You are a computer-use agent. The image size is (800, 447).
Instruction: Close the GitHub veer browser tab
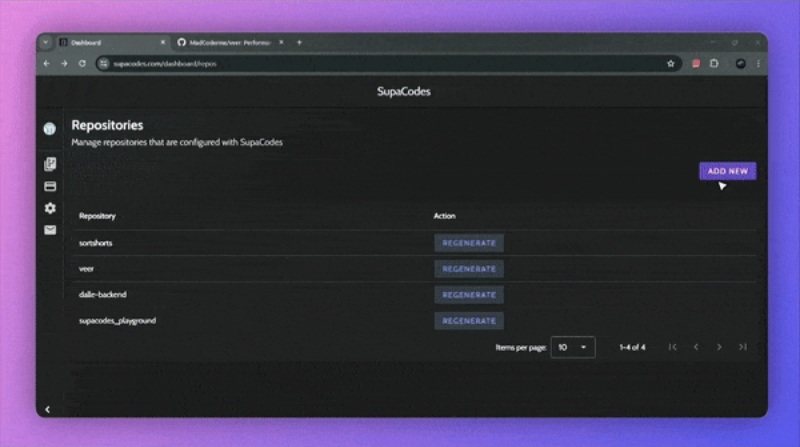(281, 42)
